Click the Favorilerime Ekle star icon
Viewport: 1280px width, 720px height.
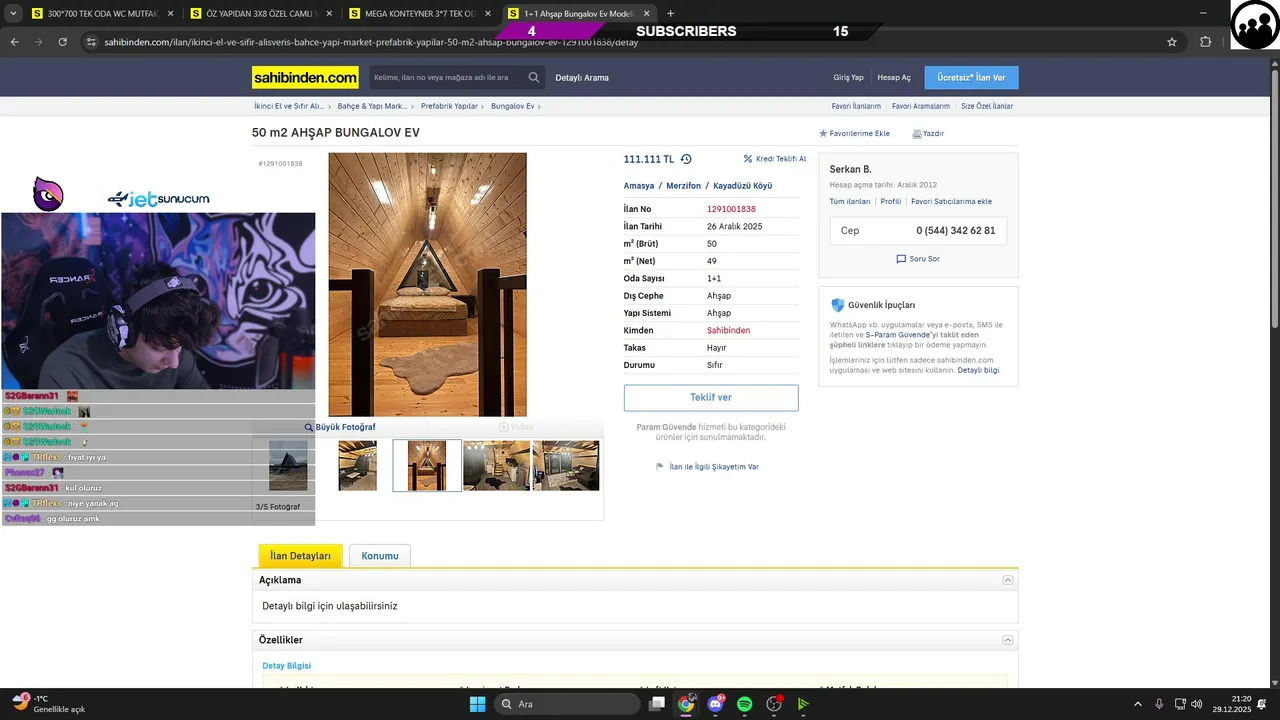tap(823, 133)
